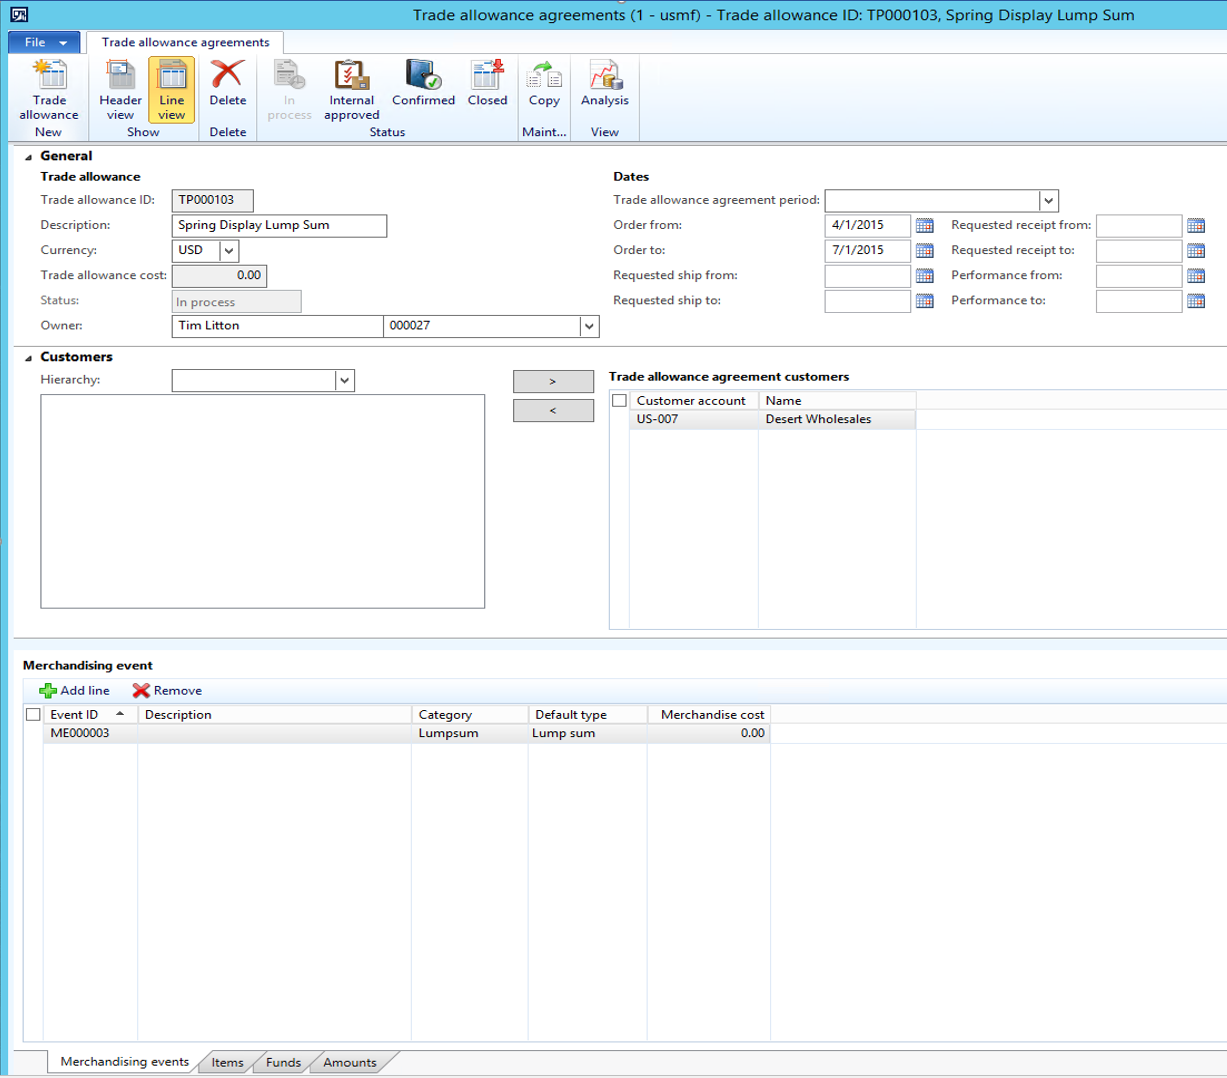This screenshot has height=1078, width=1227.
Task: Switch to the Funds tab
Action: tap(283, 1062)
